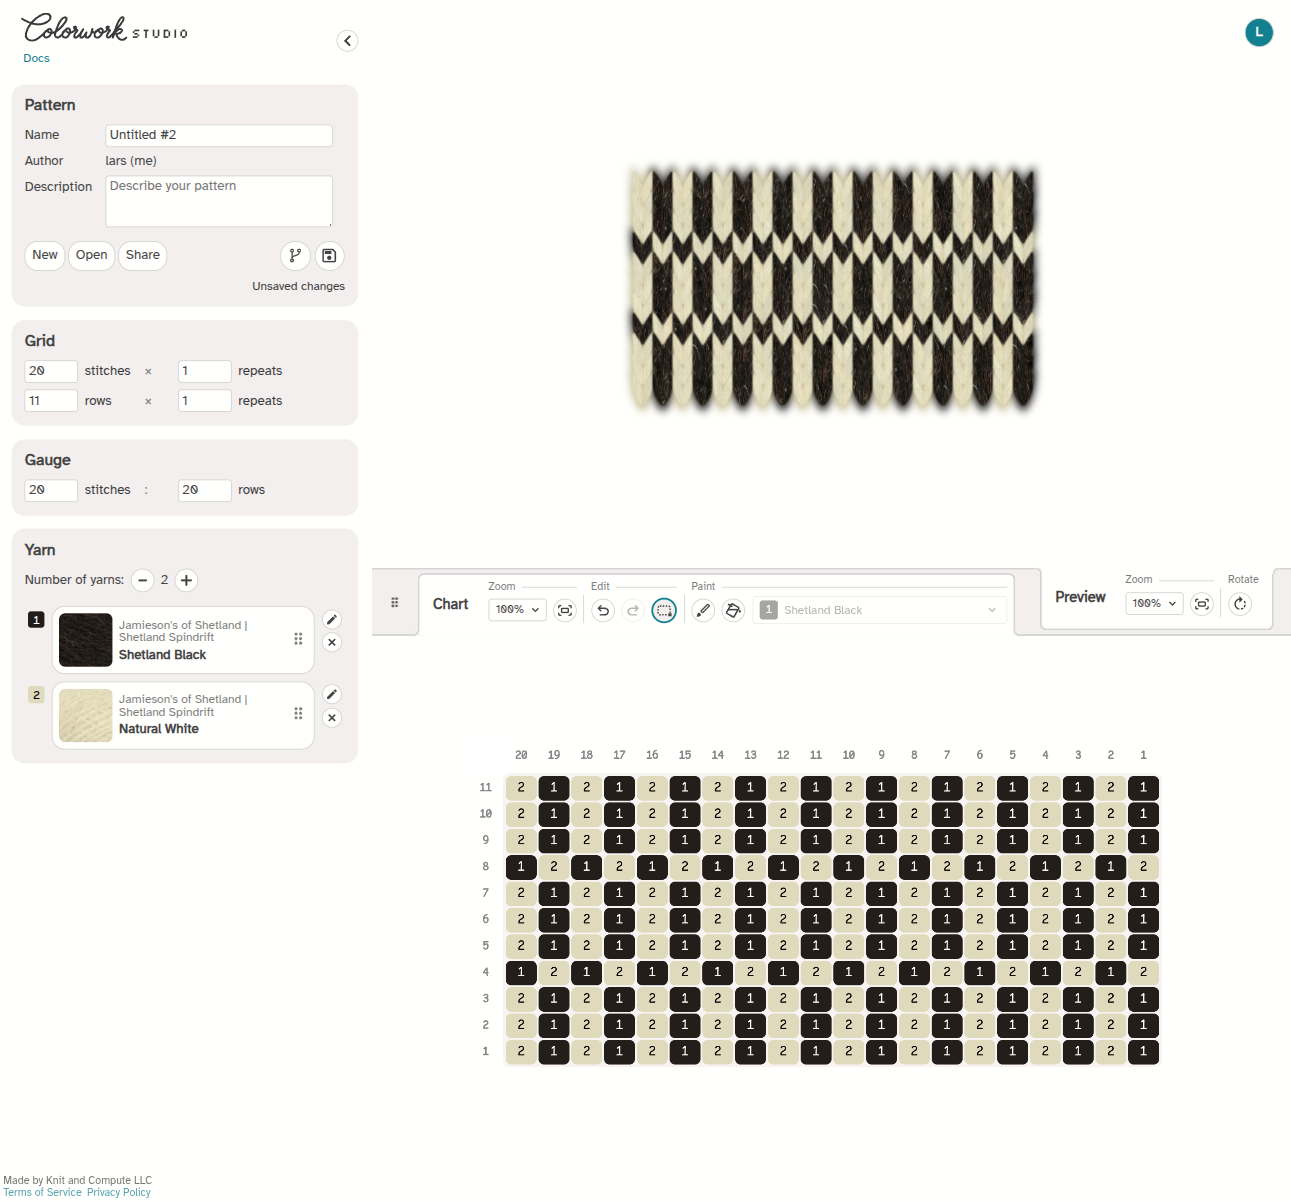Collapse the sidebar with the chevron button
This screenshot has width=1291, height=1201.
[347, 41]
